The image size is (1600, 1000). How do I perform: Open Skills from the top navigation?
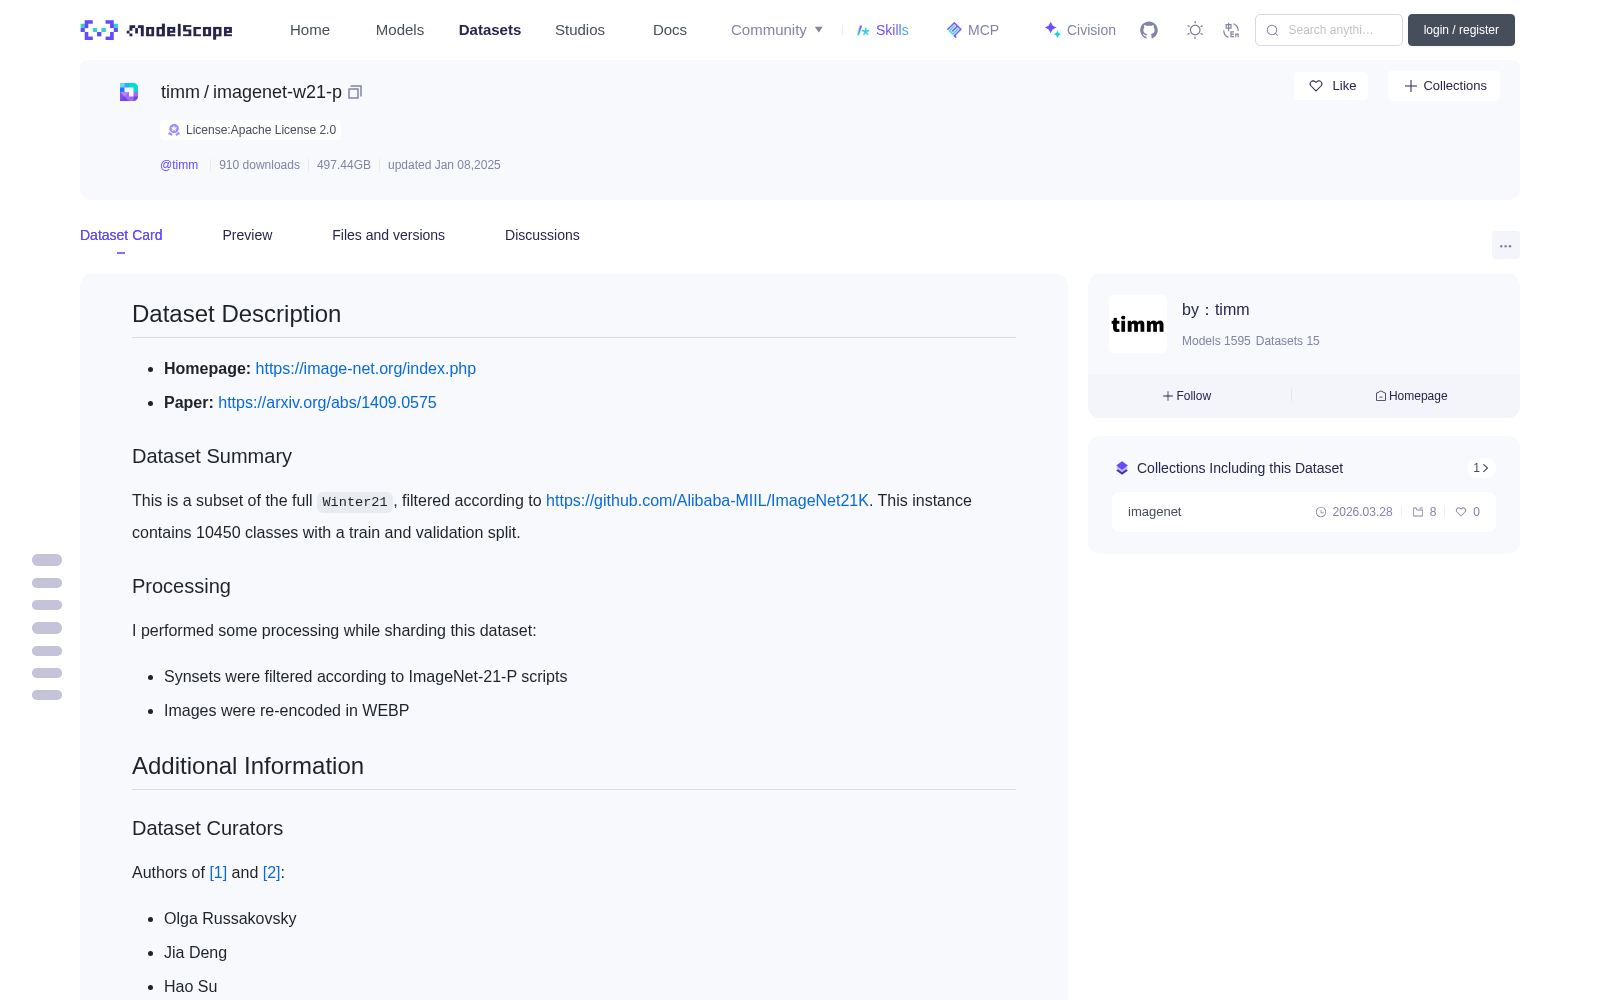(883, 30)
